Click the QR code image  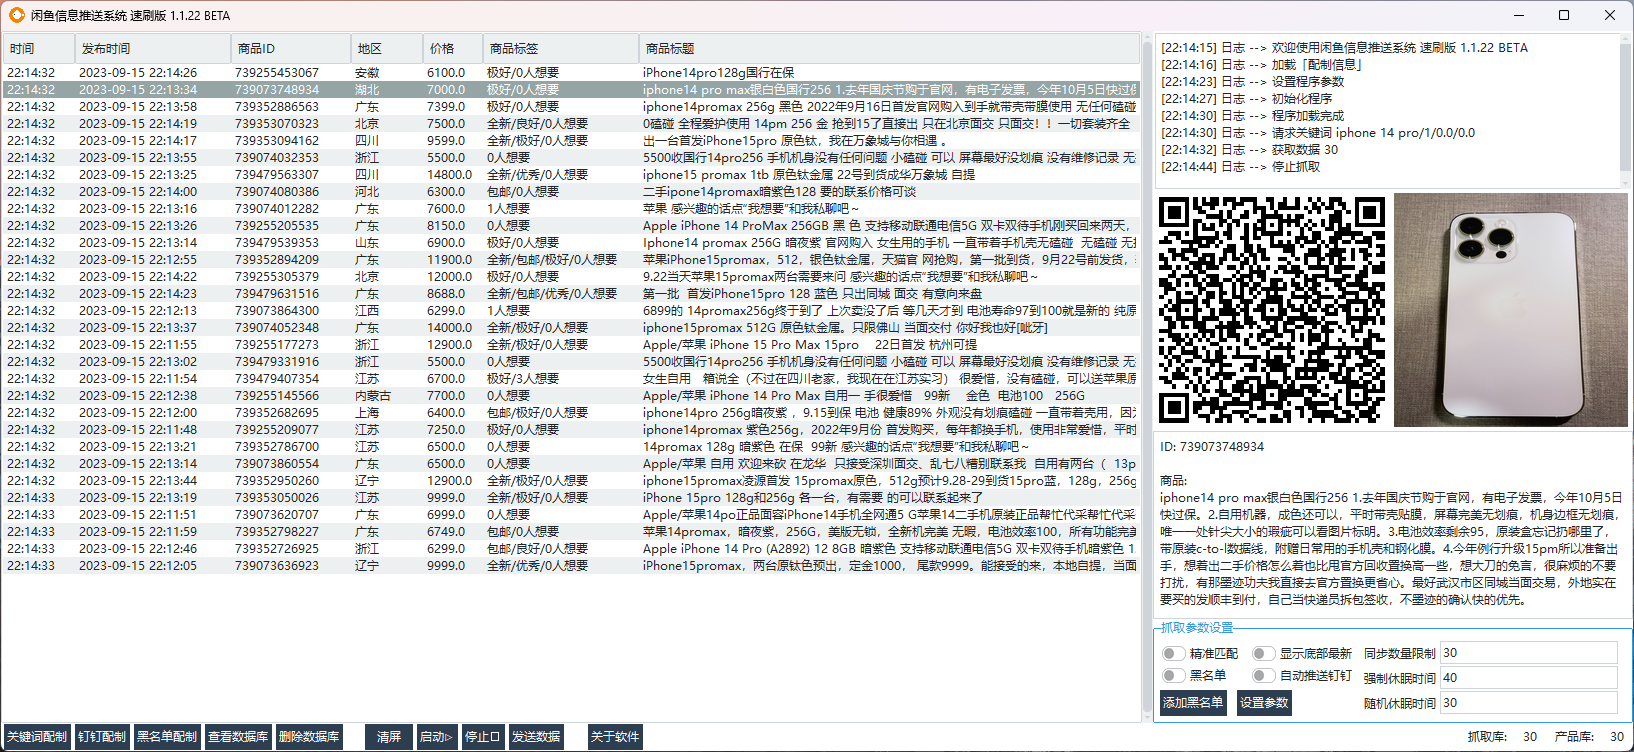coord(1272,310)
